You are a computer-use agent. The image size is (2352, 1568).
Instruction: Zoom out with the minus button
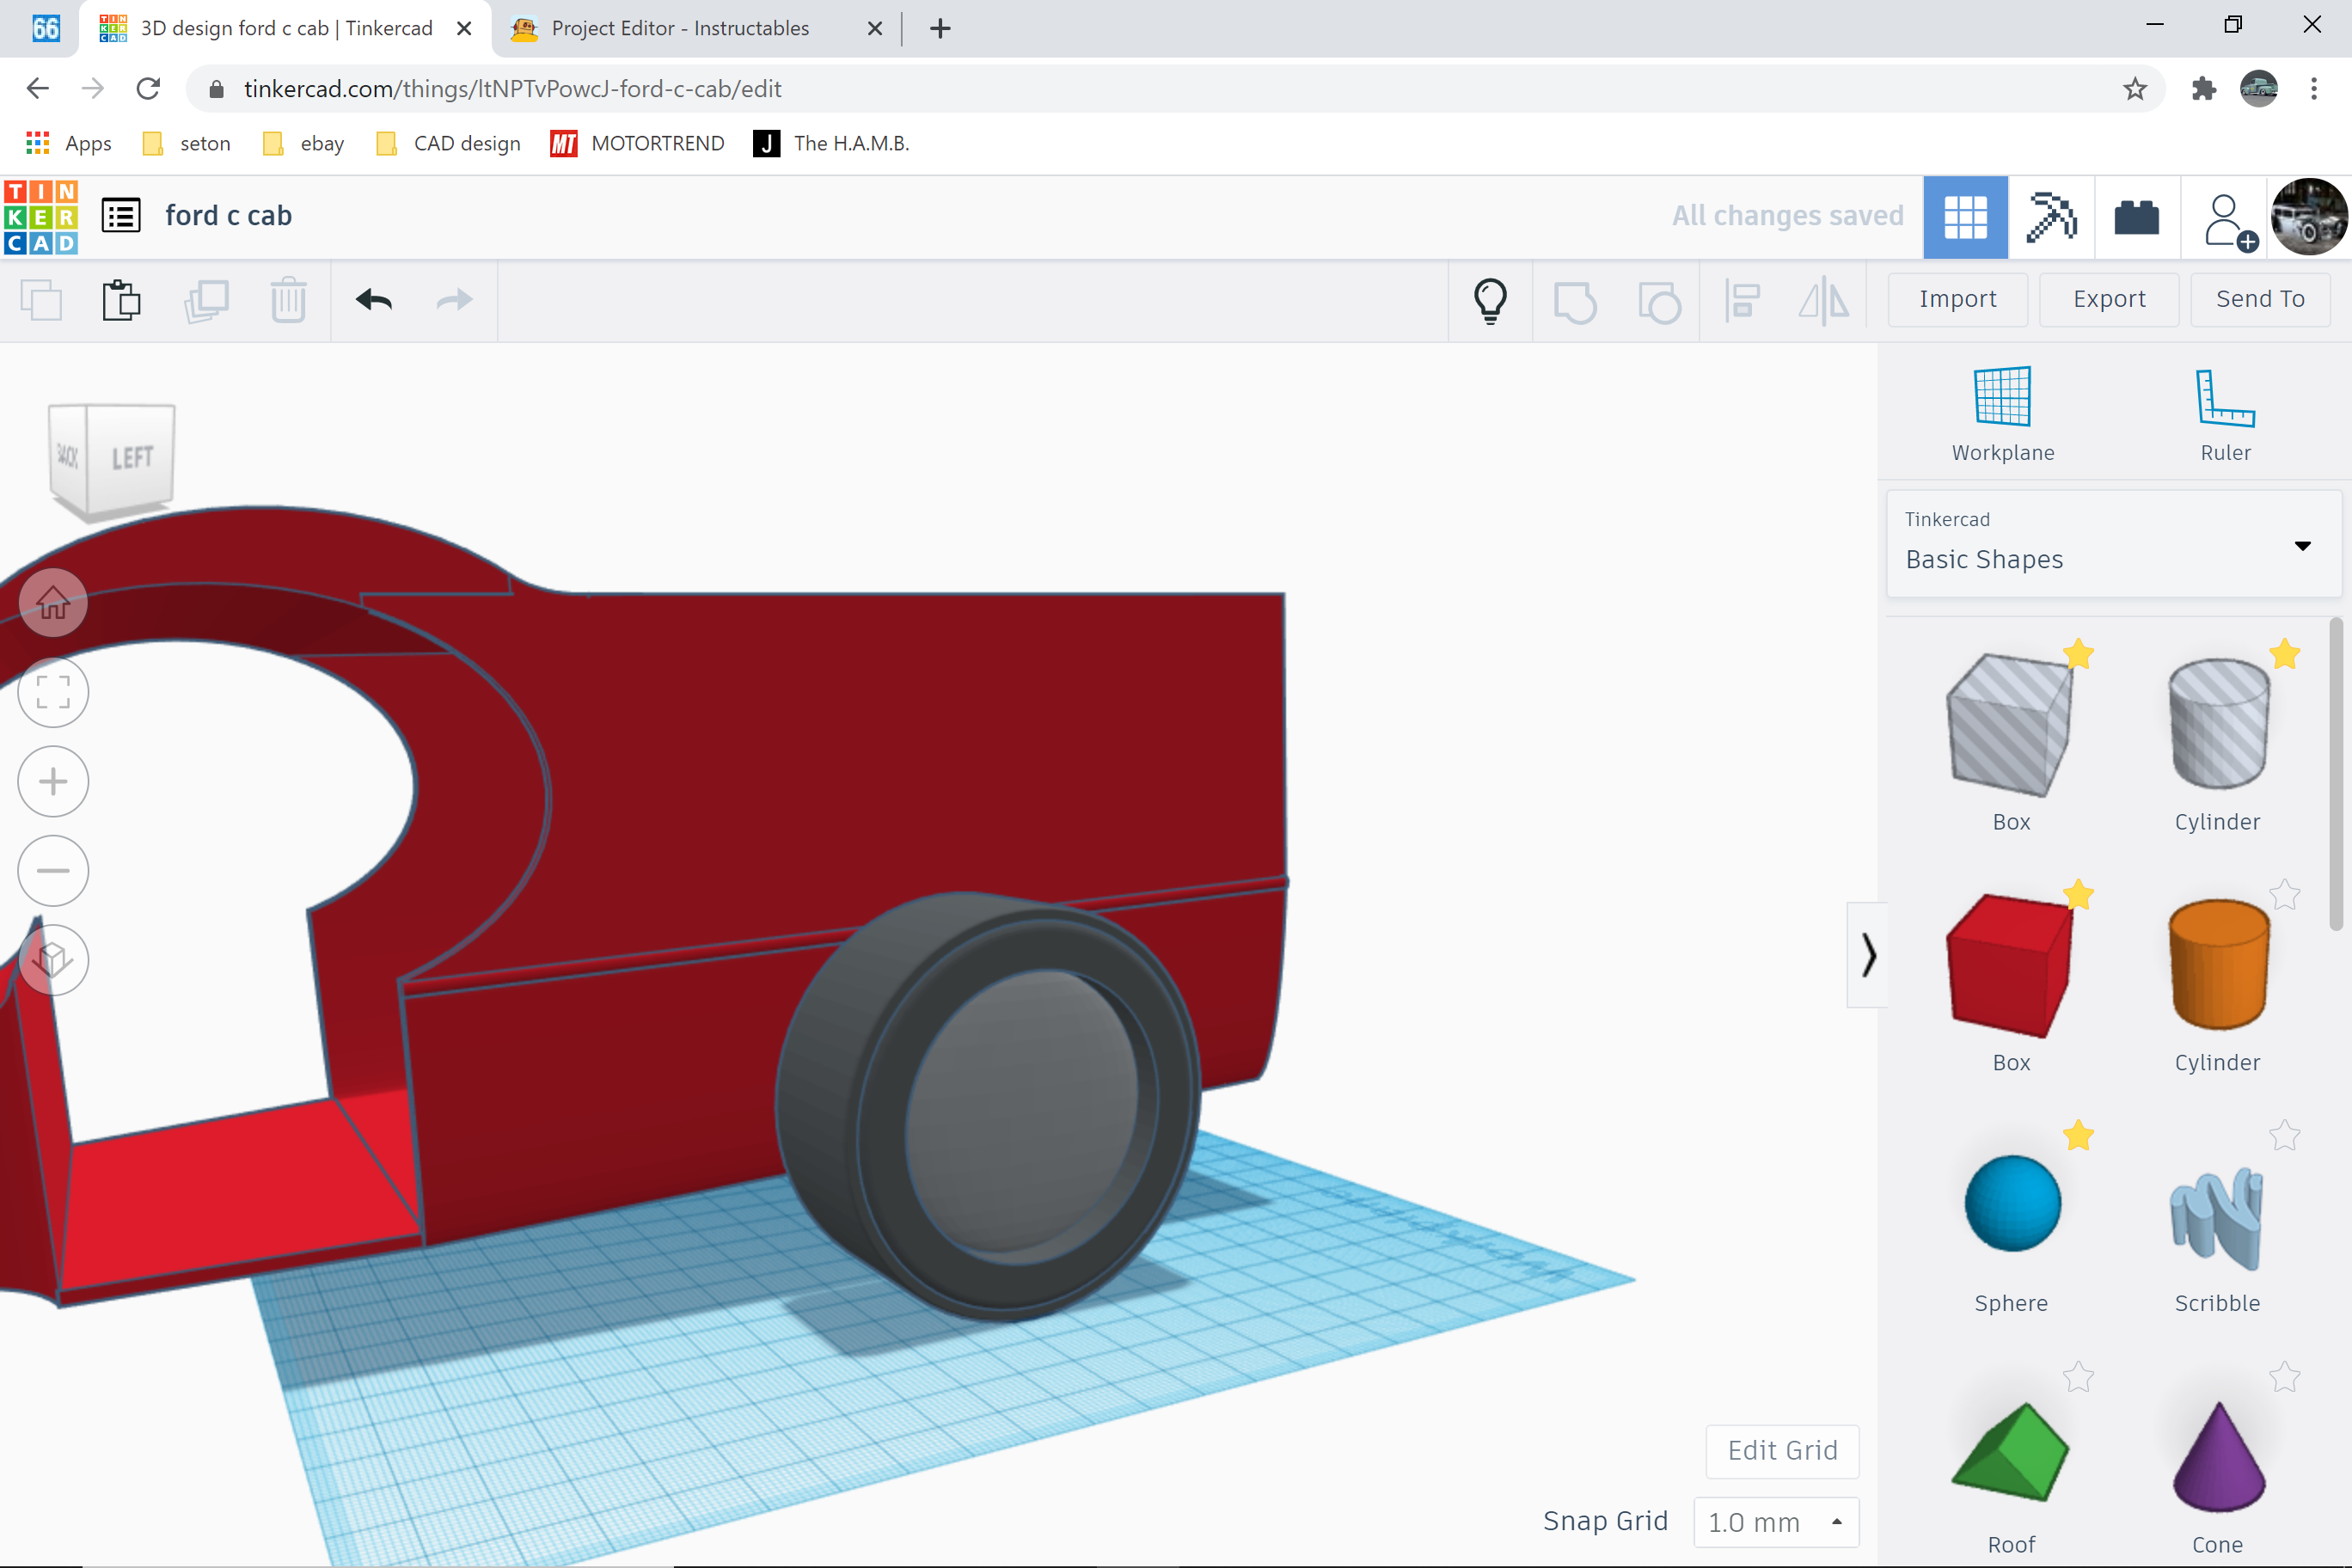point(53,870)
